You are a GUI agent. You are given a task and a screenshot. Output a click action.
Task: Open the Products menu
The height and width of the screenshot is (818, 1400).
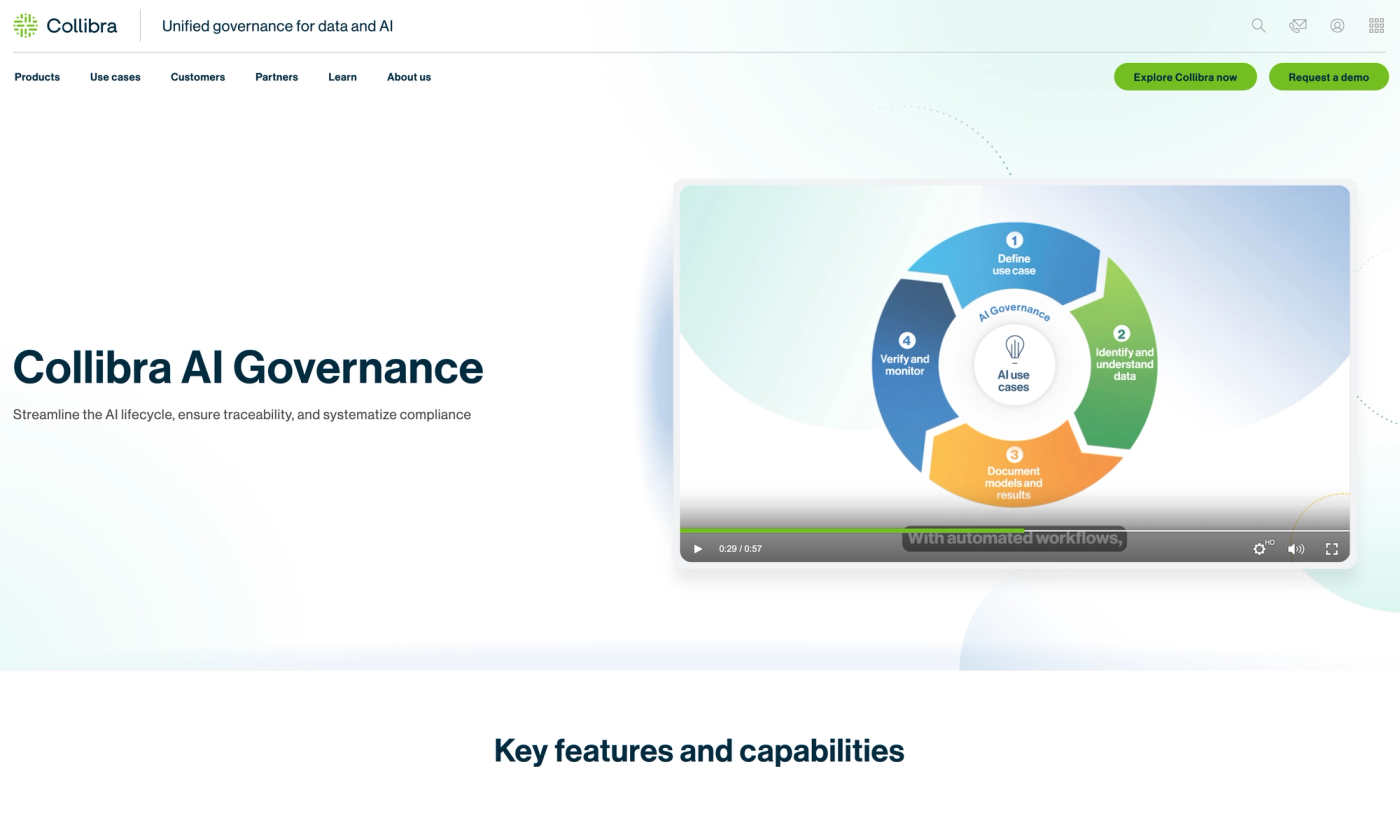(x=37, y=77)
